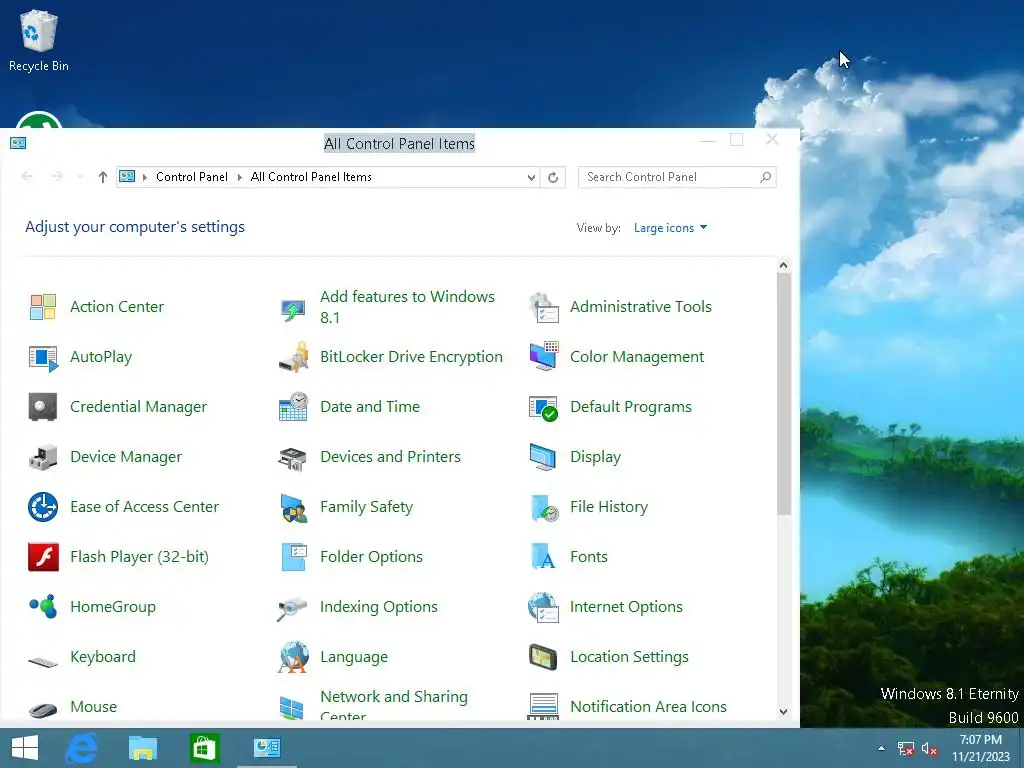Click the scrollbar down arrow

point(784,712)
